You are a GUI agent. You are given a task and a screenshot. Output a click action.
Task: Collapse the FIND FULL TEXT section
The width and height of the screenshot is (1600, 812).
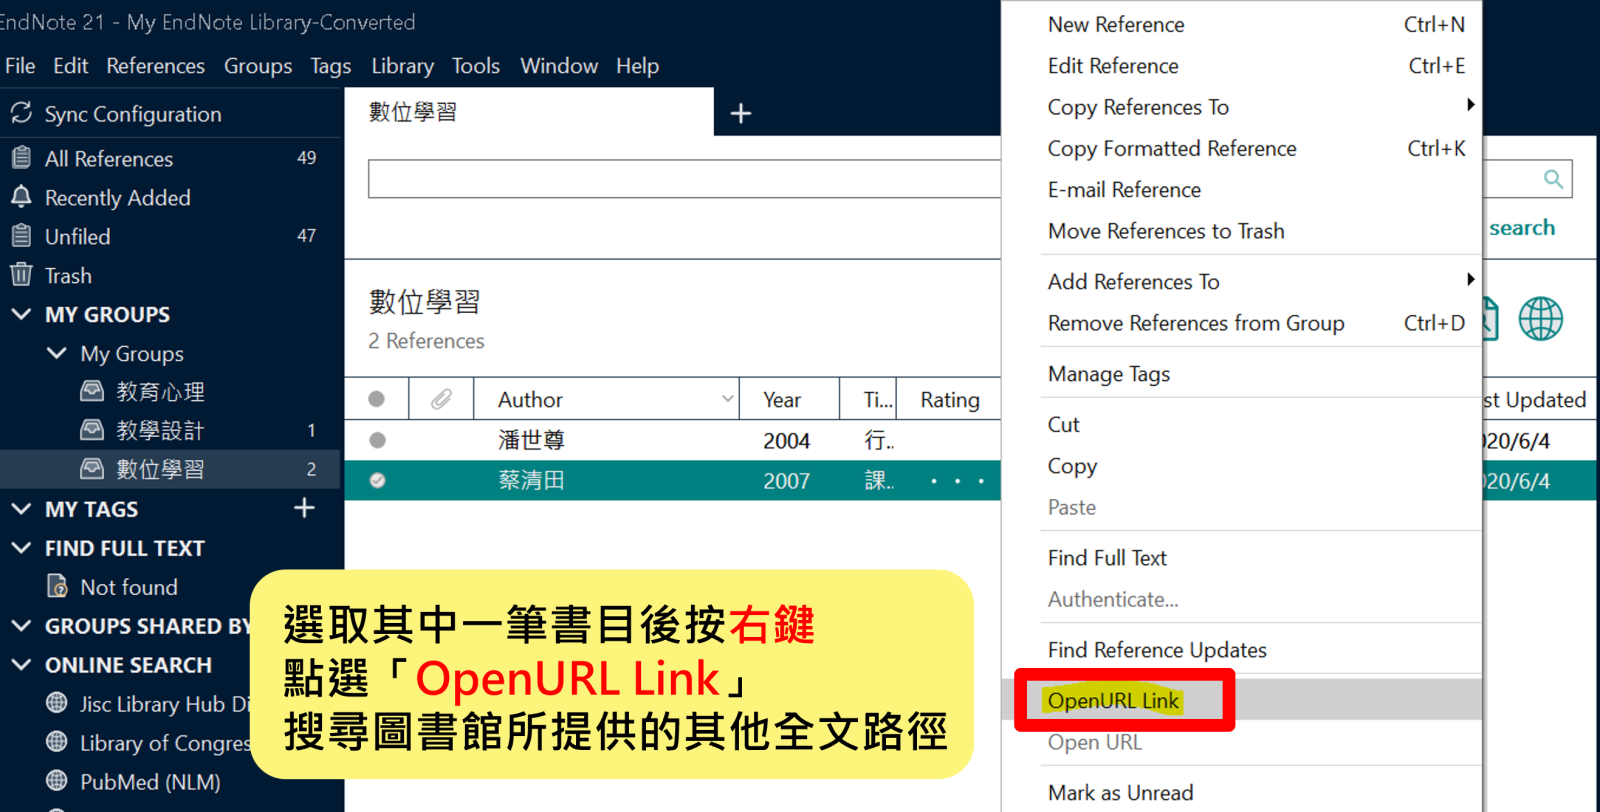[x=21, y=548]
